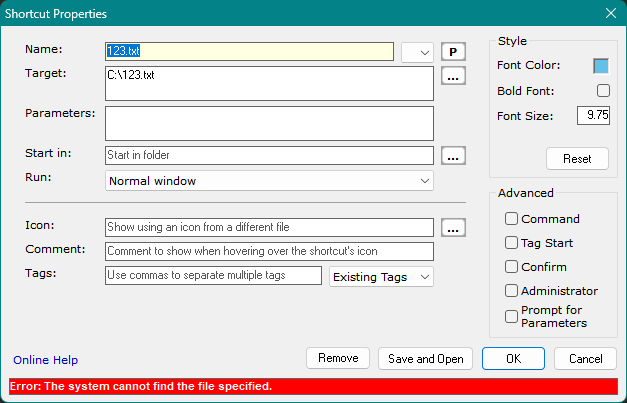Browse for a custom icon file
This screenshot has height=403, width=627.
click(454, 228)
